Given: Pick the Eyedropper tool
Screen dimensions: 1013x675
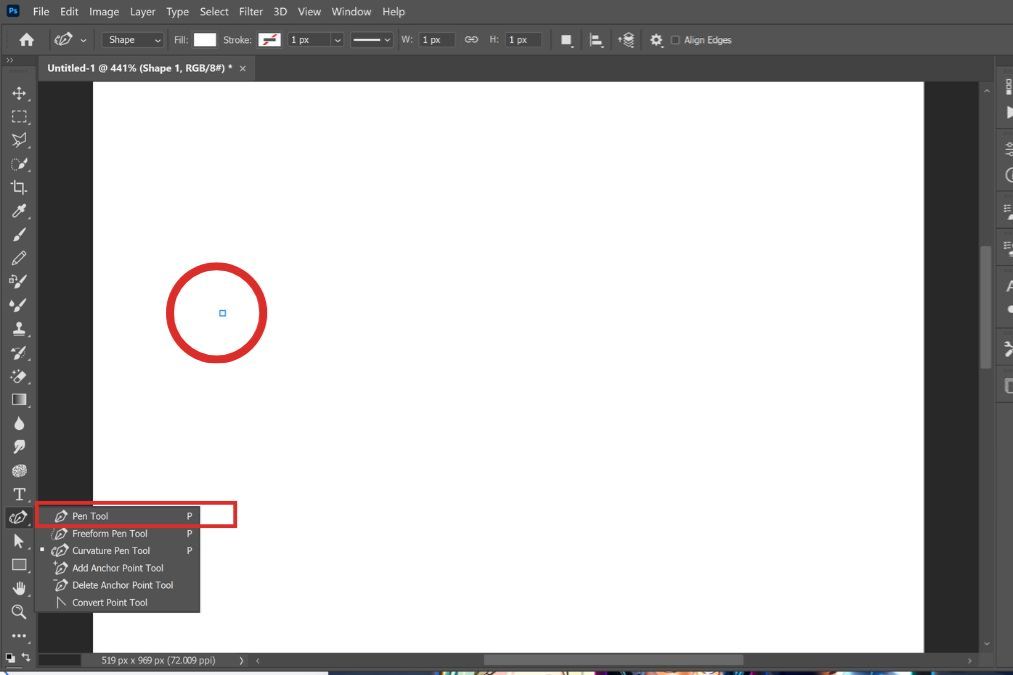Looking at the screenshot, I should point(18,211).
